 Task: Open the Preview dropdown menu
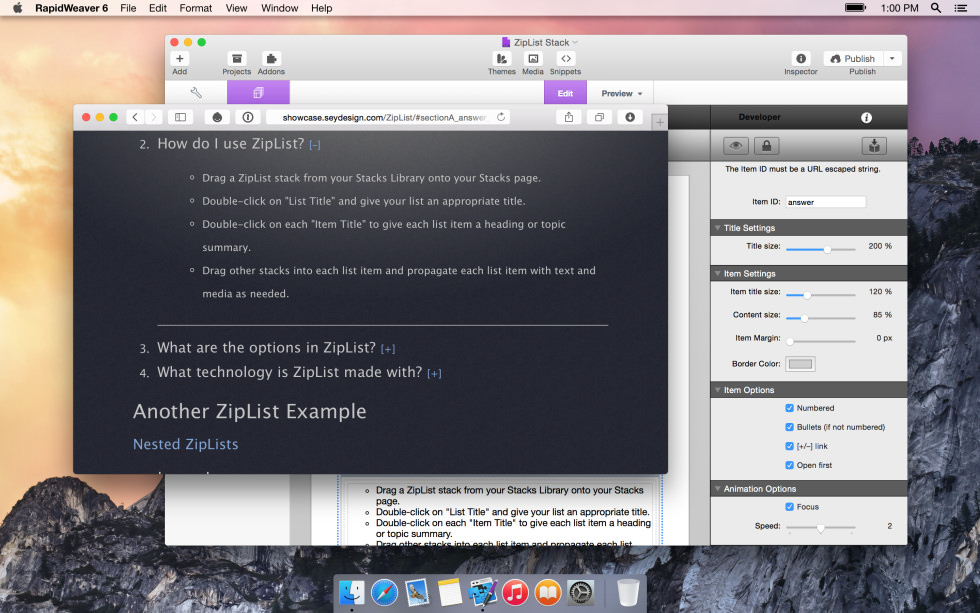click(x=621, y=93)
